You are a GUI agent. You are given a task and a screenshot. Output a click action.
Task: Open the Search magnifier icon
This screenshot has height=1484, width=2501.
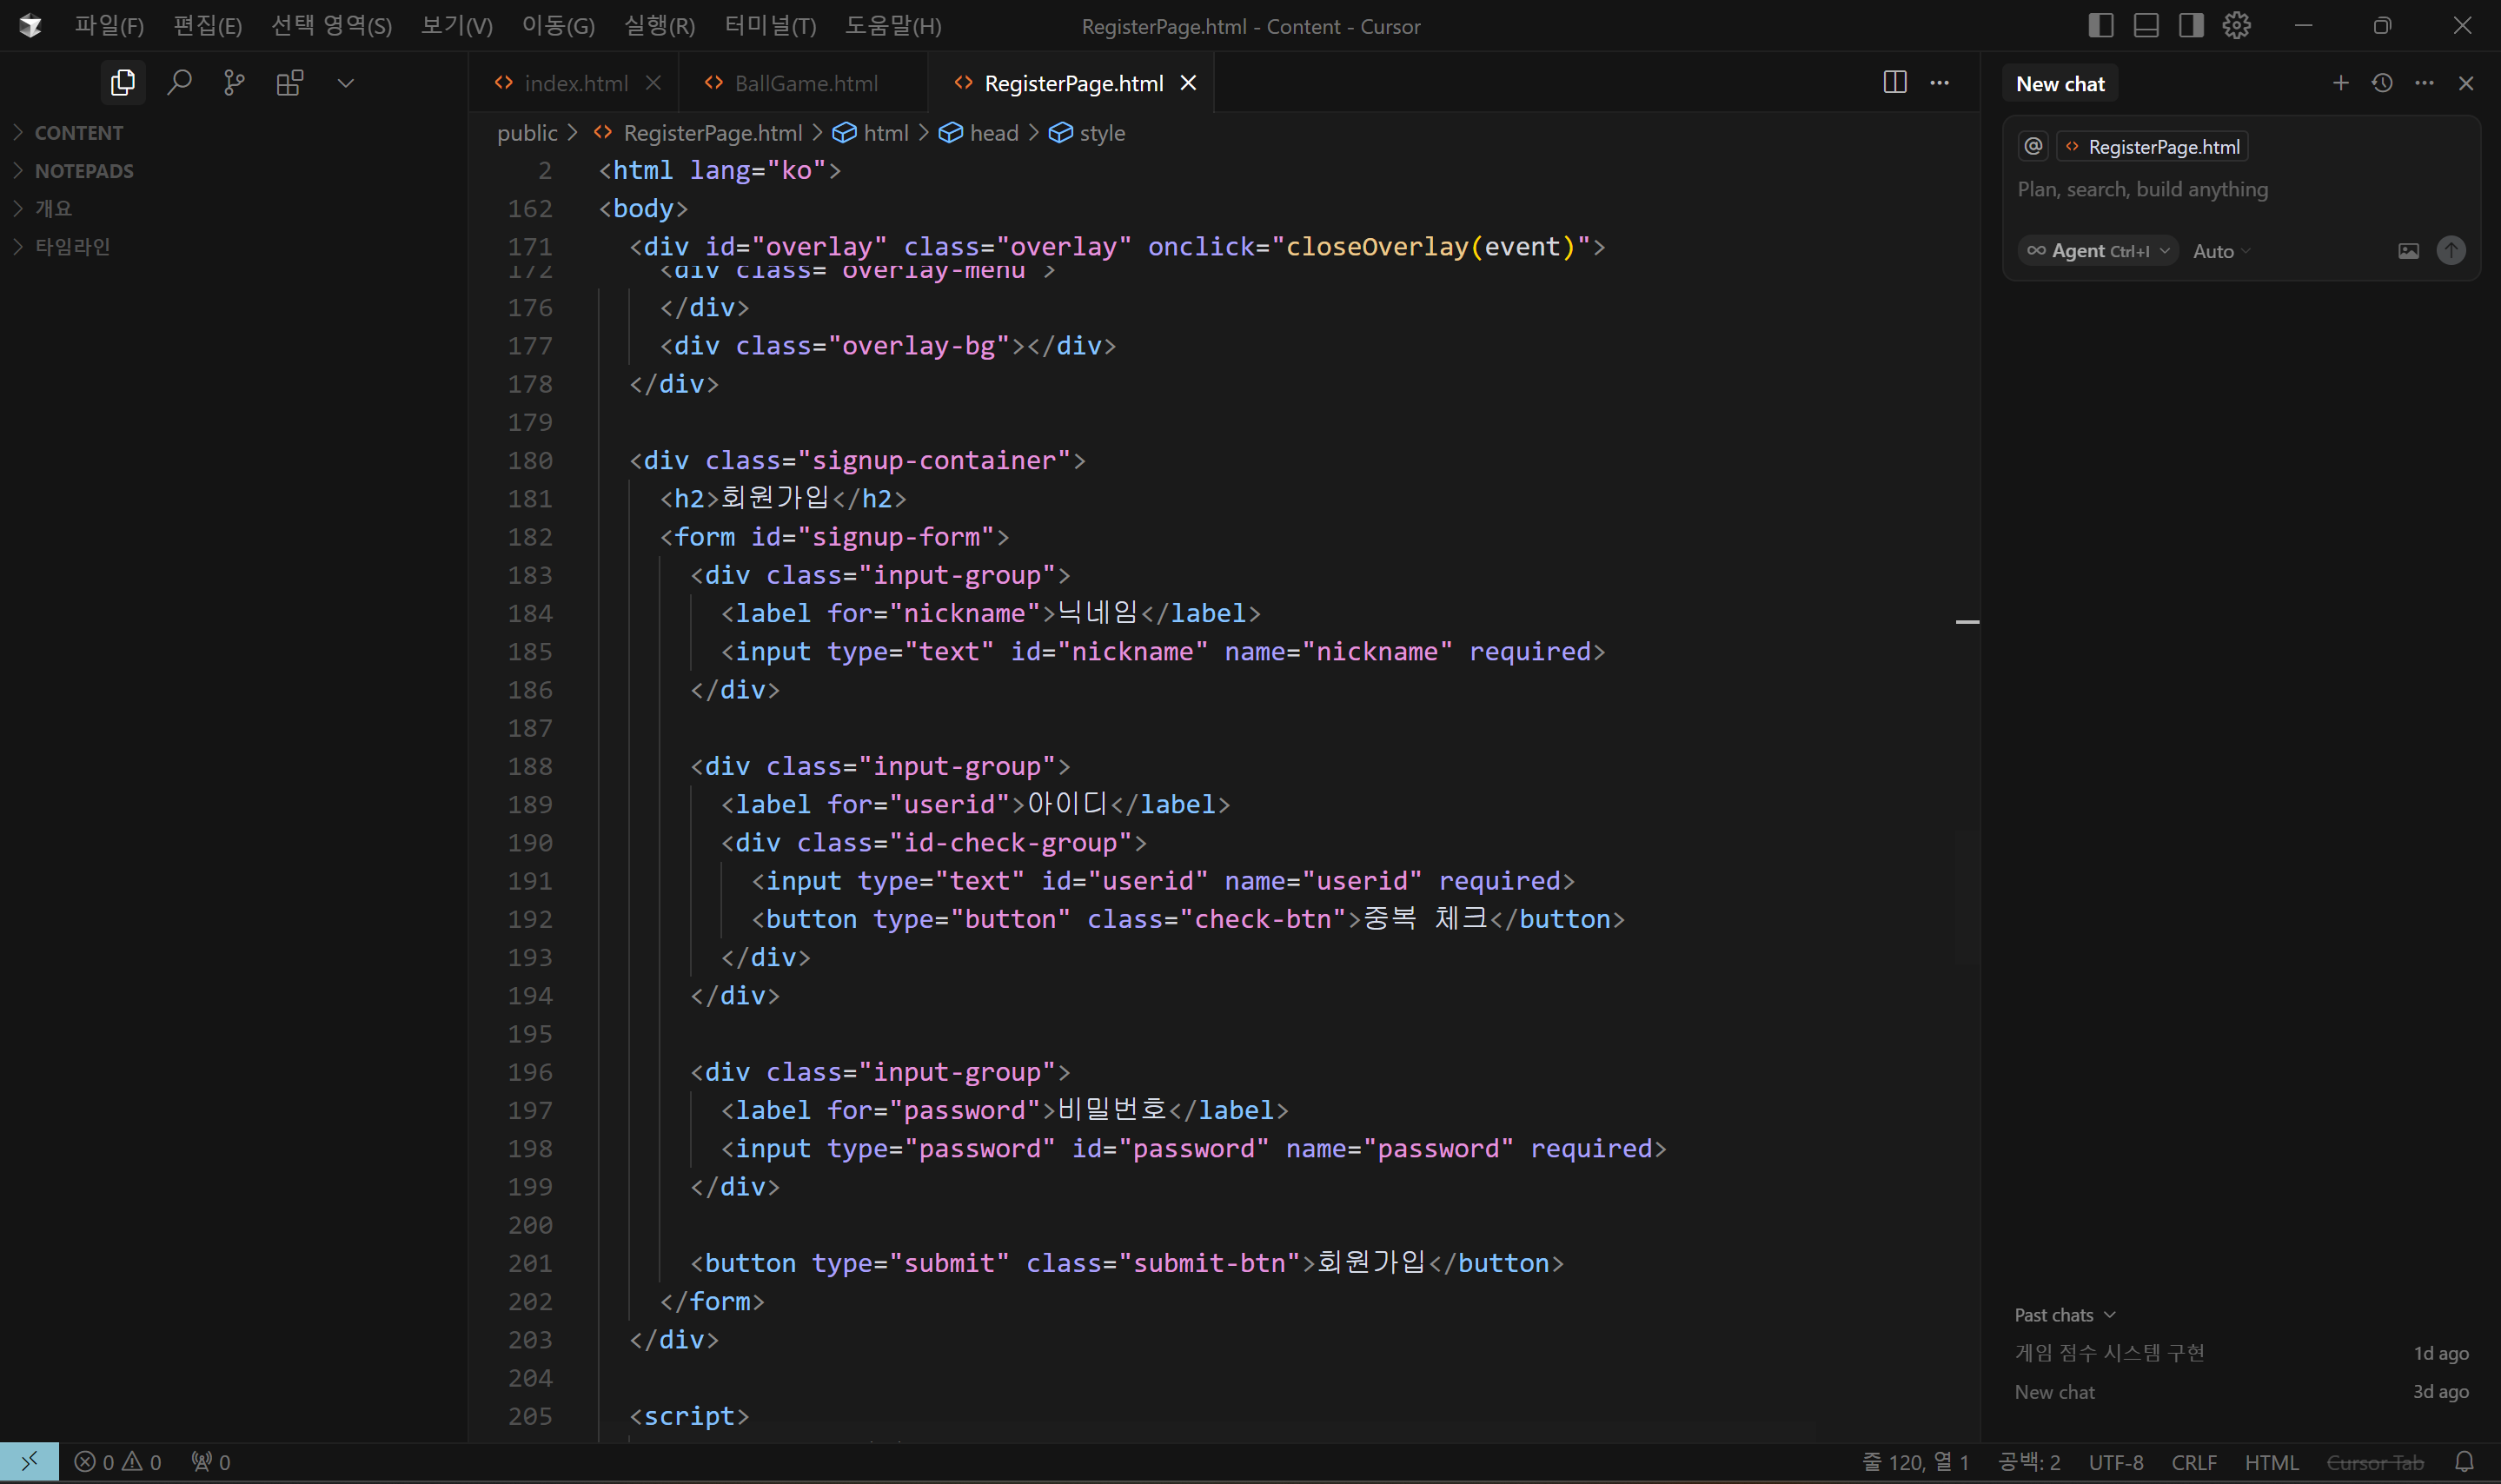click(179, 83)
